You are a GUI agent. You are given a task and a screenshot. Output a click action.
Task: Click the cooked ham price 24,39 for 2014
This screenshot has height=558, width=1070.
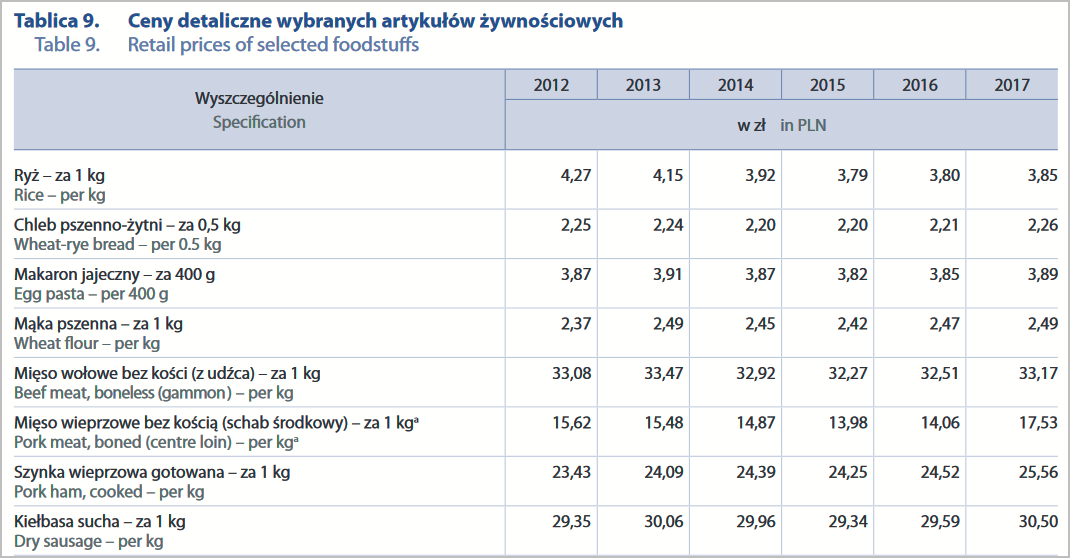pyautogui.click(x=756, y=472)
